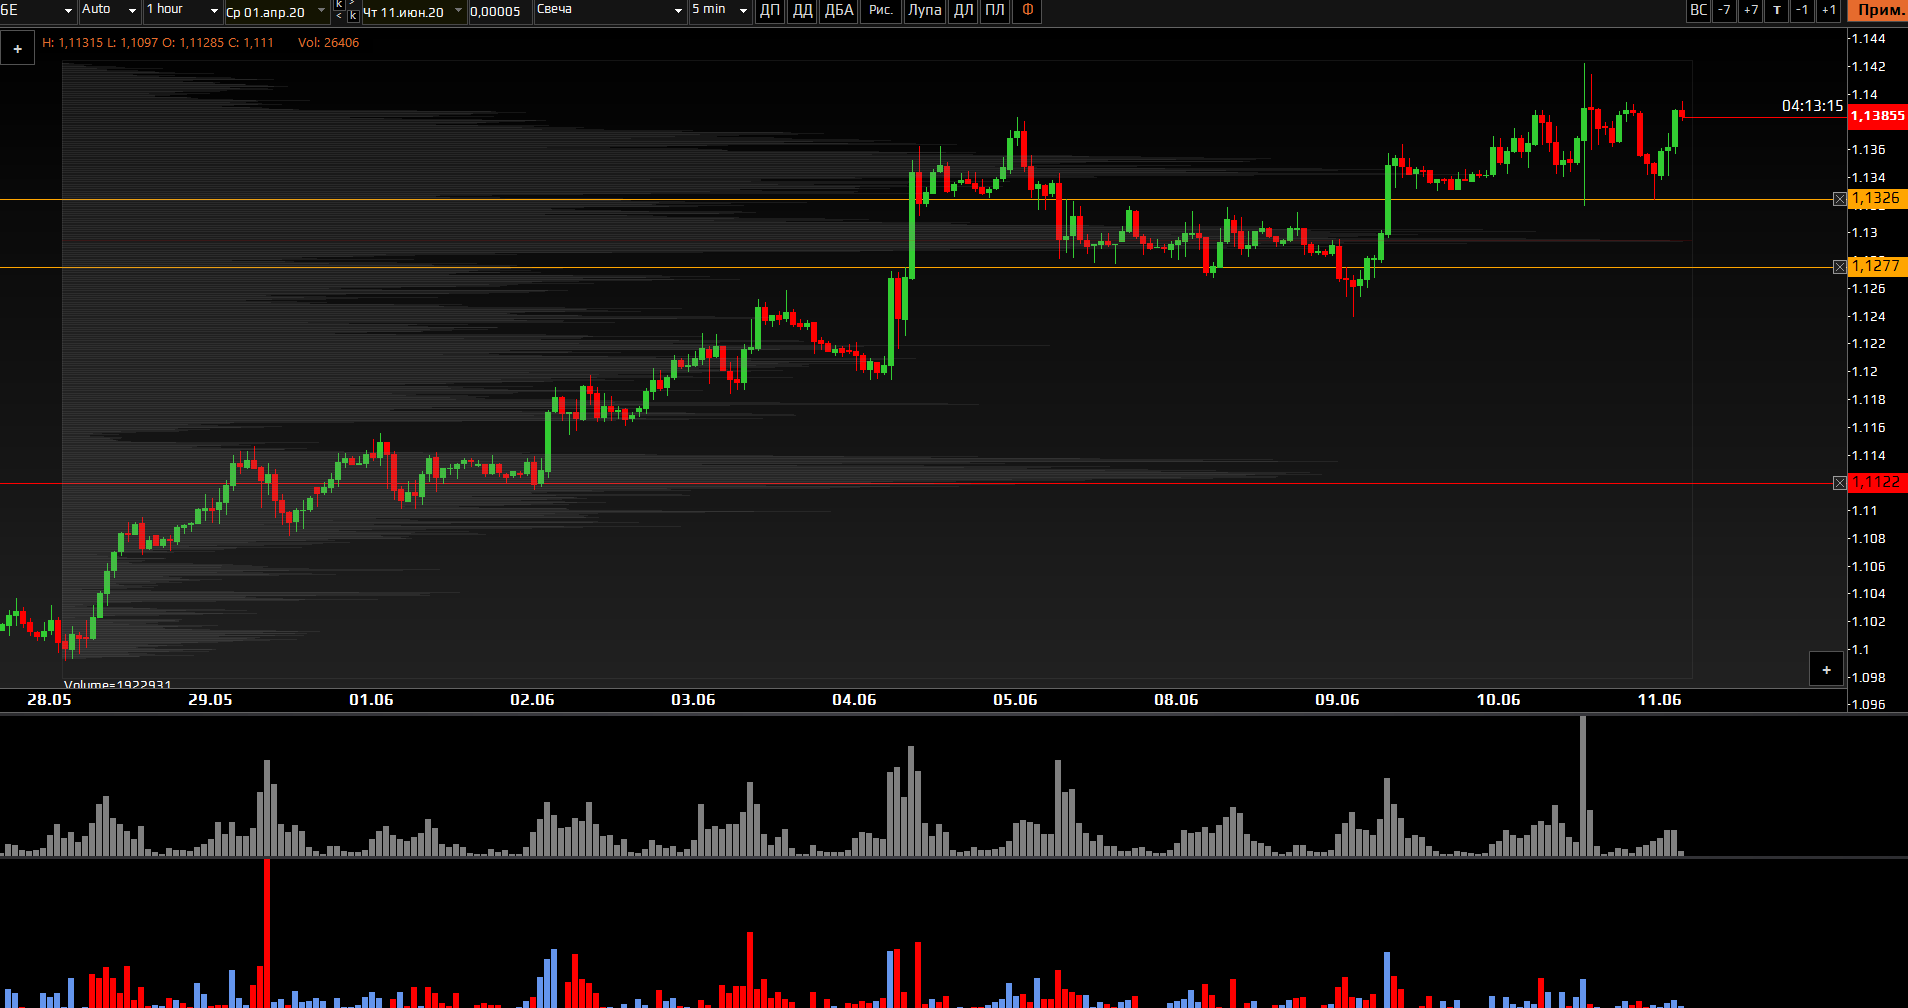Click the plus button at chart bottom-right
This screenshot has height=1008, width=1908.
point(1826,669)
